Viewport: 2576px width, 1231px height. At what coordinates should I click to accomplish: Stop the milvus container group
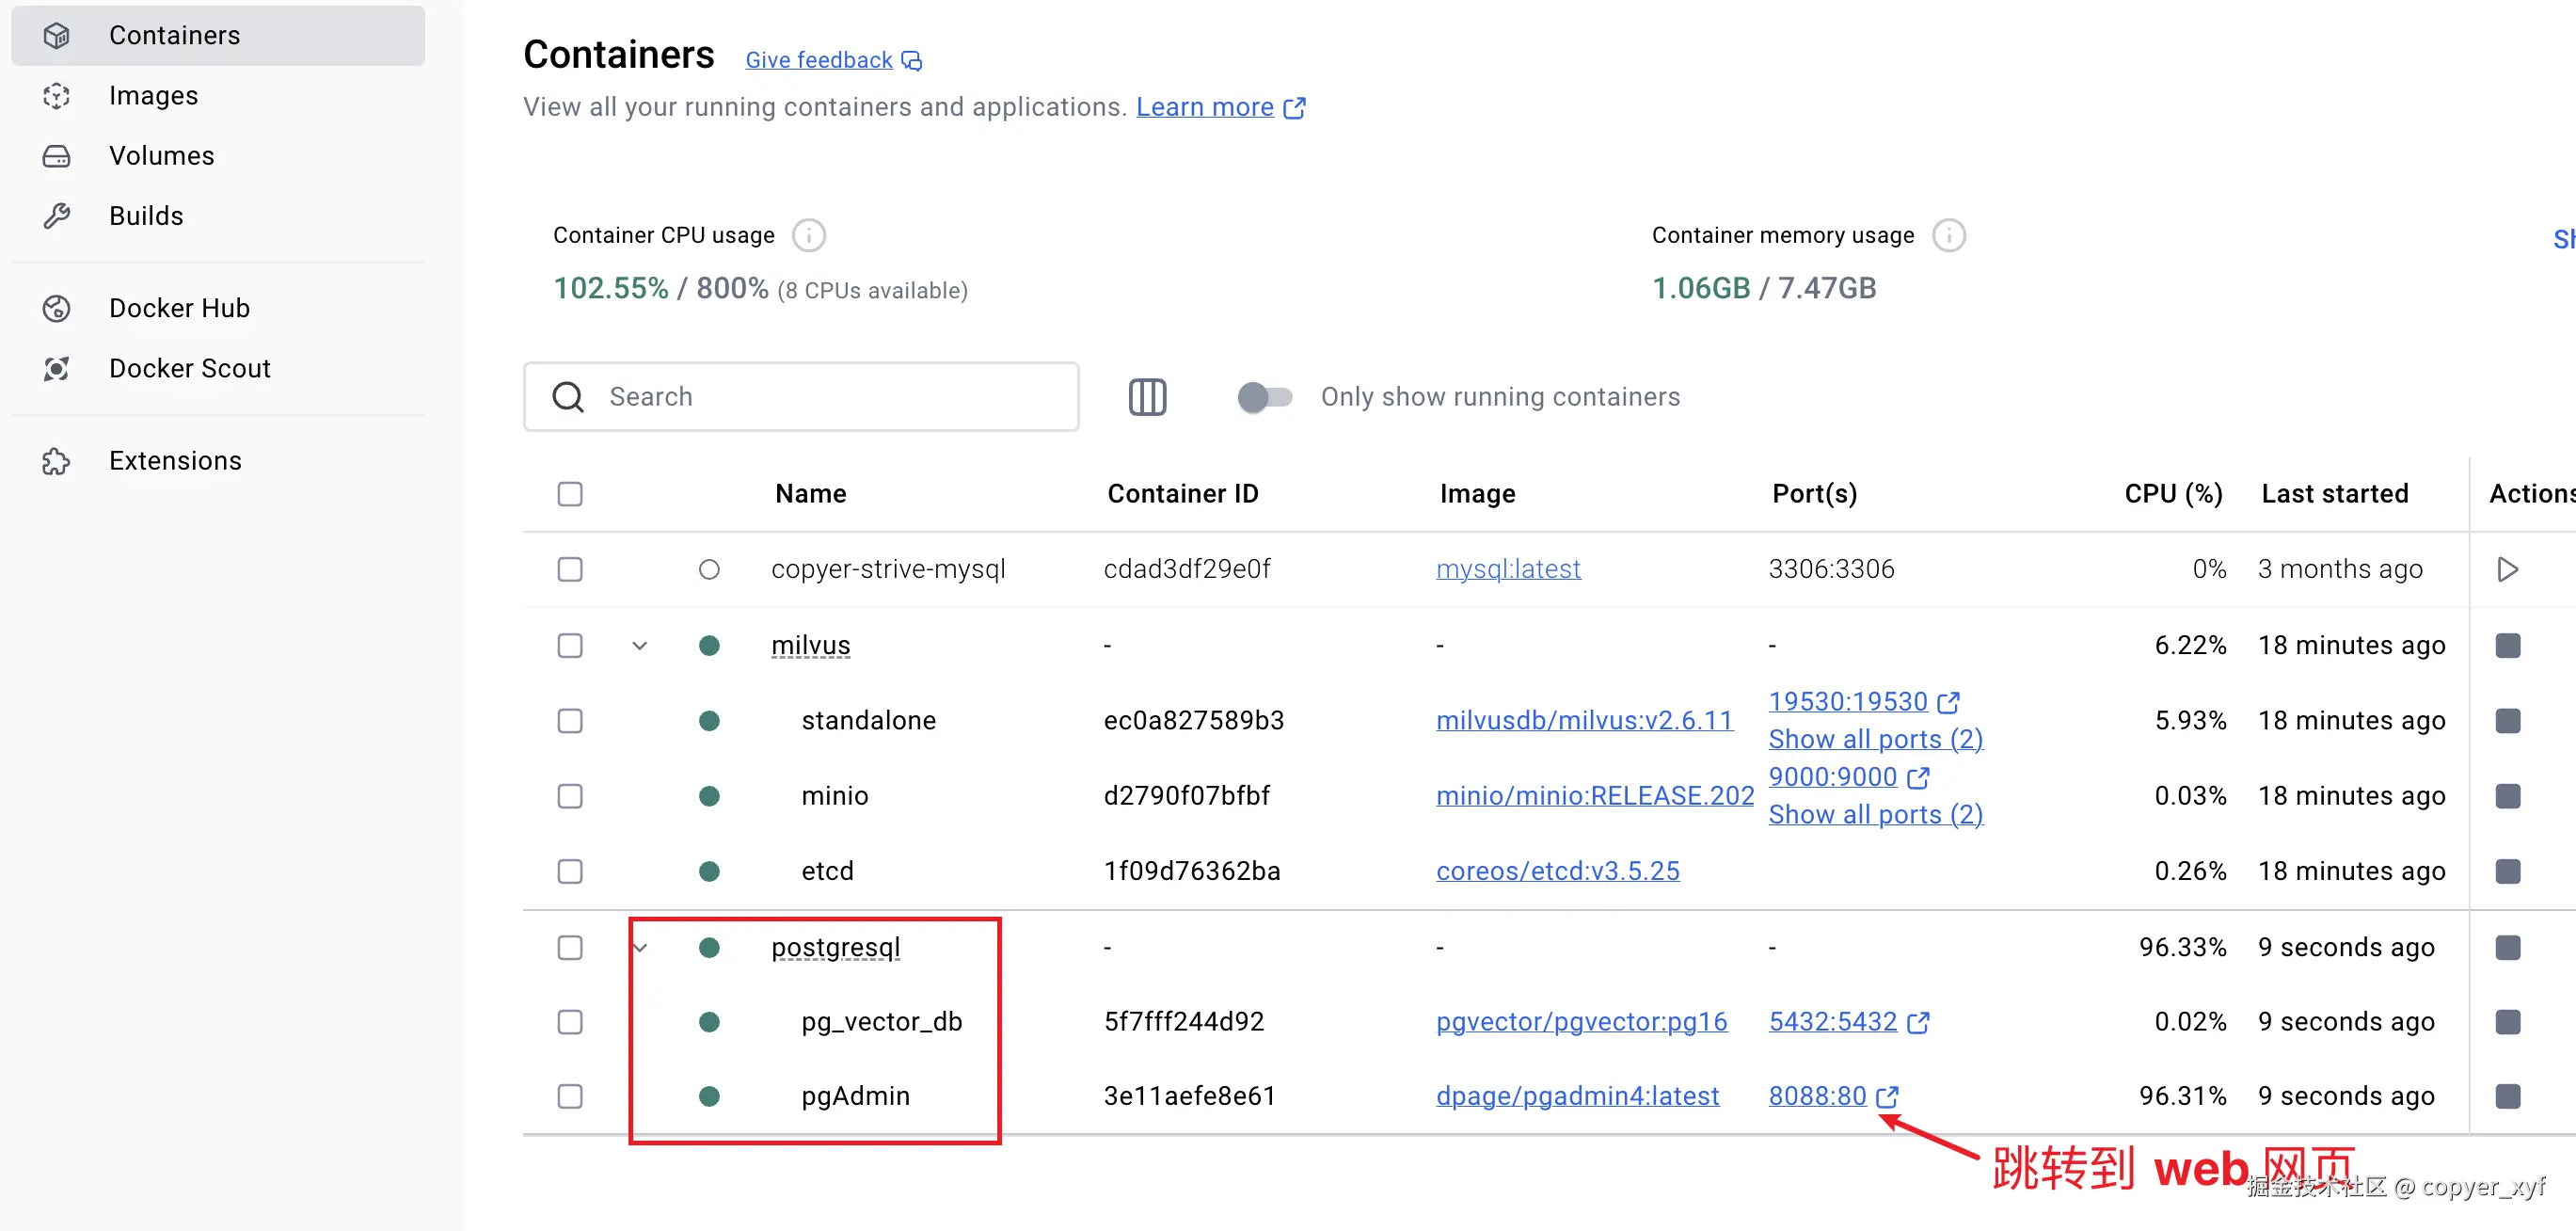[2507, 645]
